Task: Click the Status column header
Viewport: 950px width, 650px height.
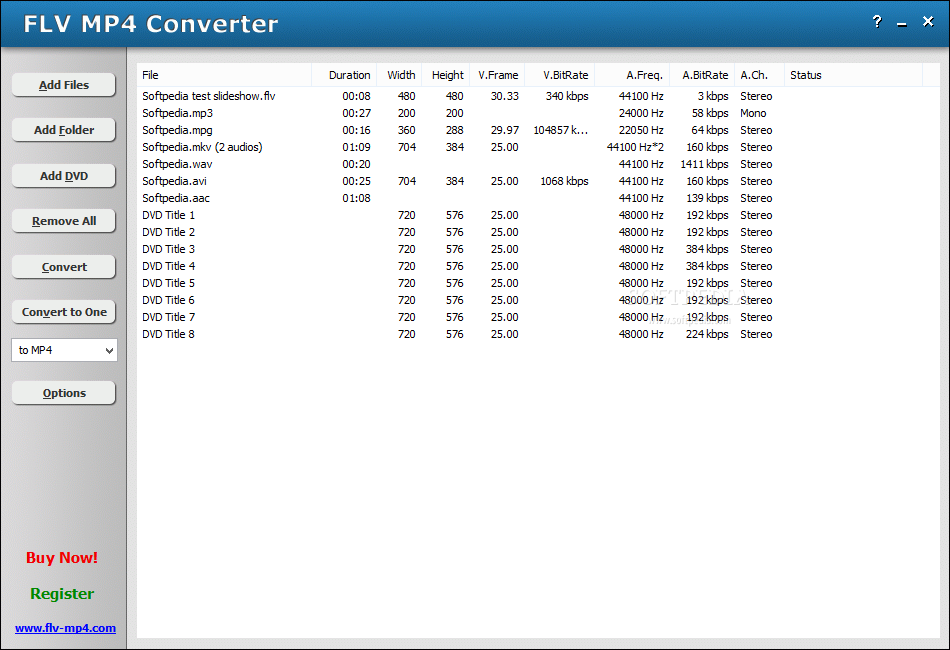Action: tap(853, 75)
